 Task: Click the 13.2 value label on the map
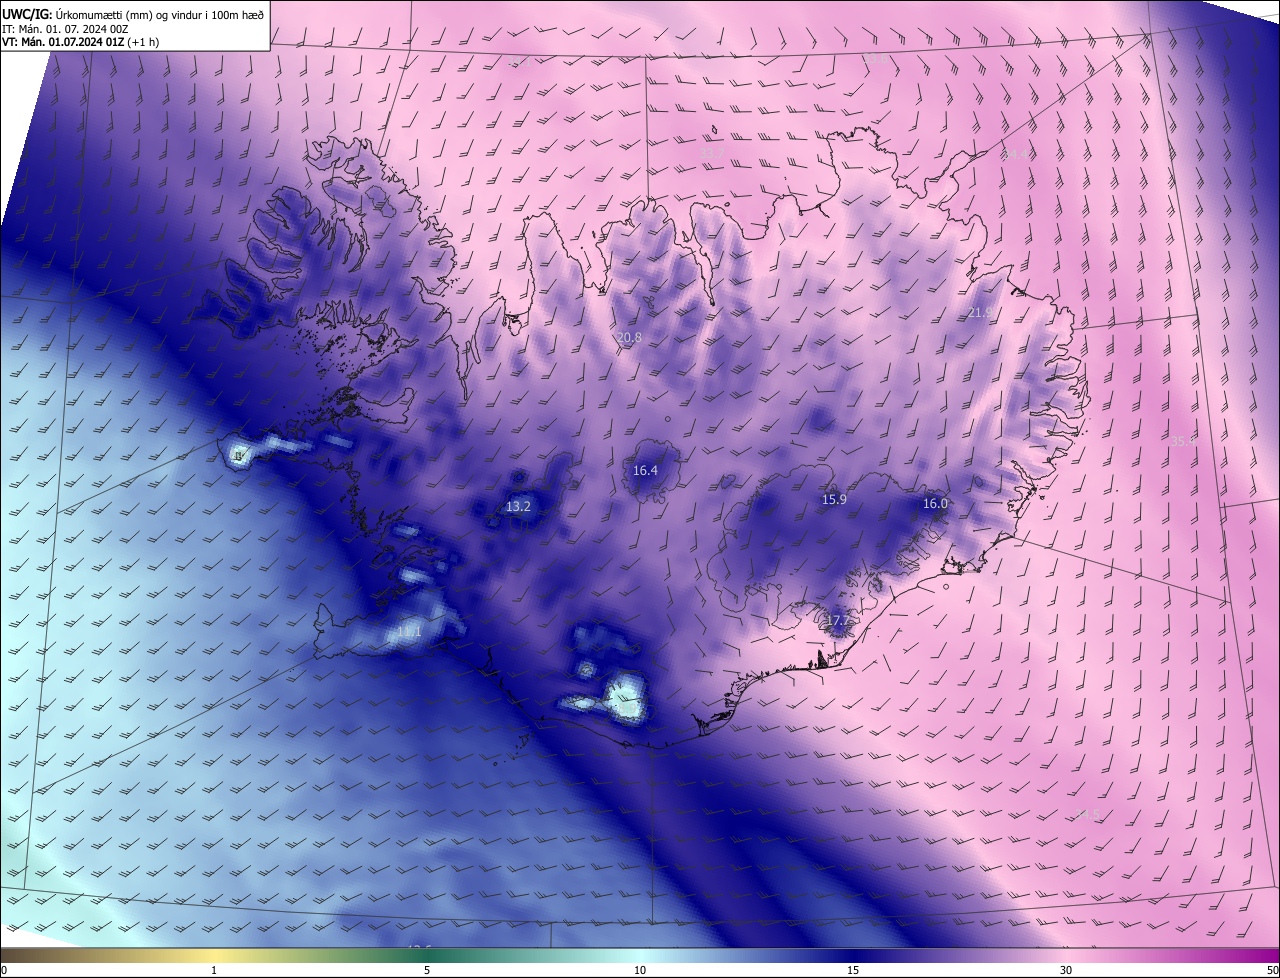[518, 507]
